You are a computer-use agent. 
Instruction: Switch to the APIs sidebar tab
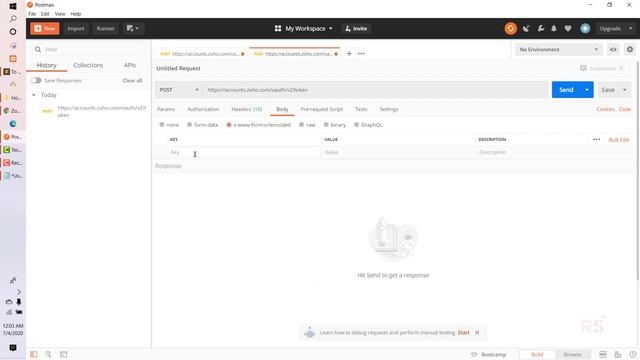pos(130,65)
